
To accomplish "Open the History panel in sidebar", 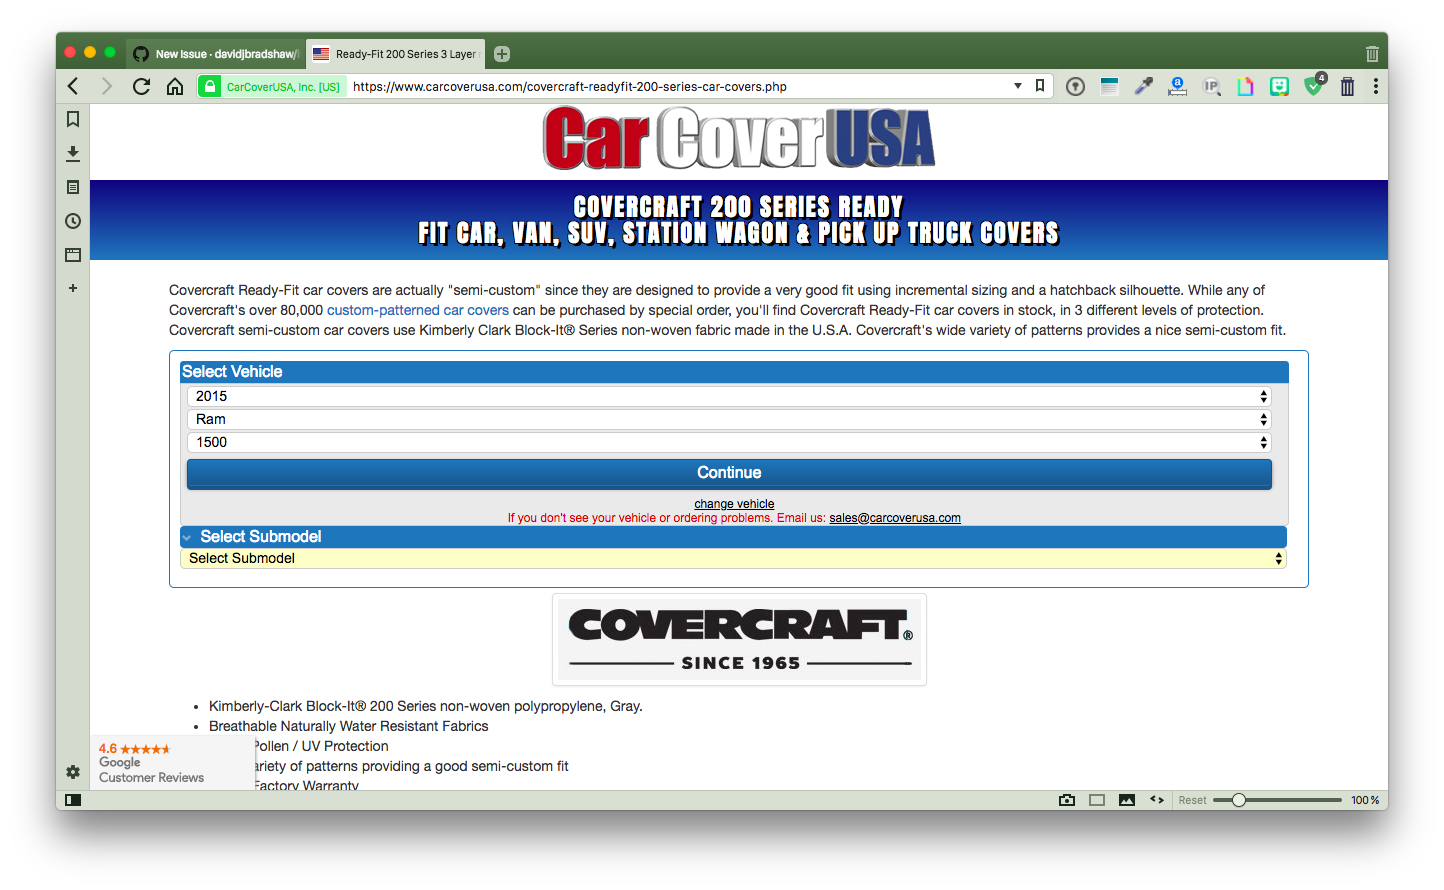I will (x=73, y=221).
